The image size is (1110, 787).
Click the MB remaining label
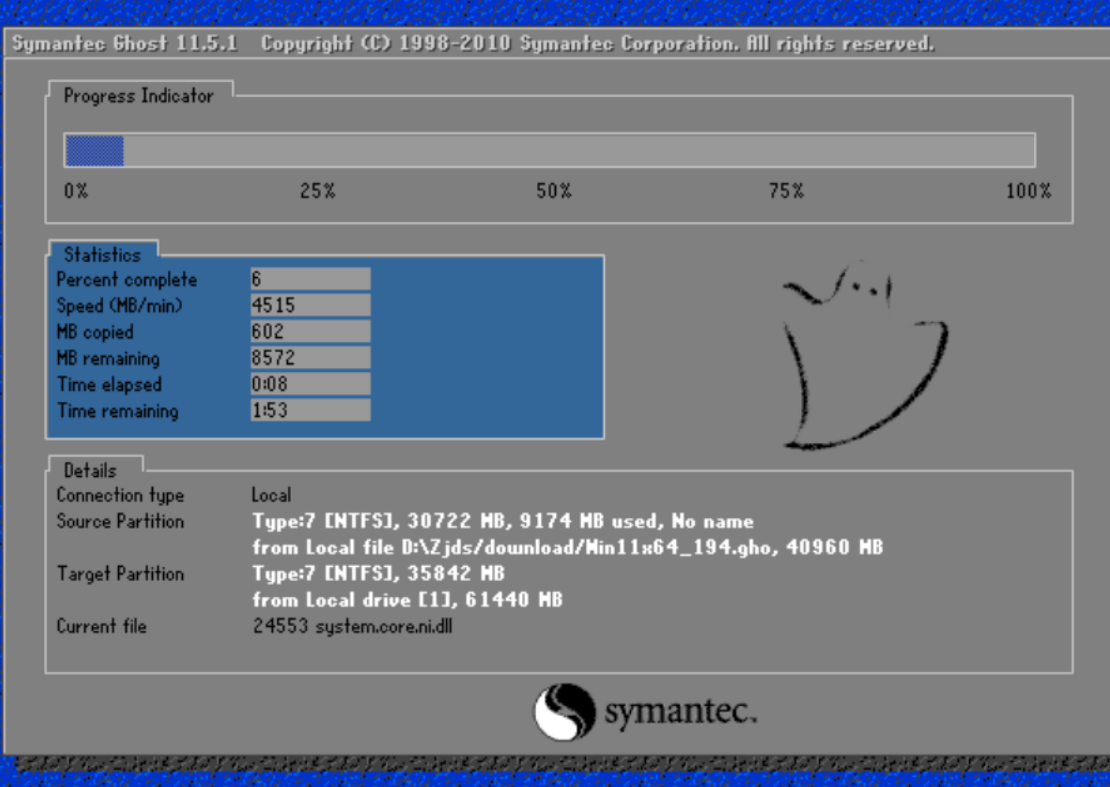tap(108, 358)
